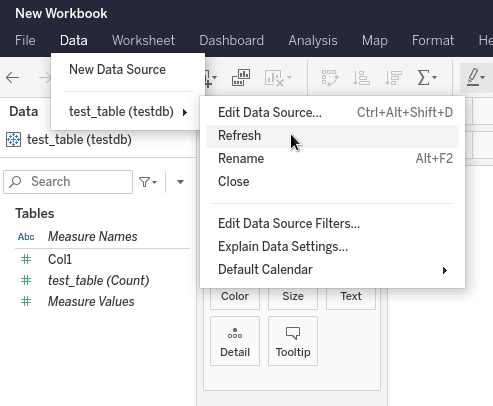Image resolution: width=493 pixels, height=406 pixels.
Task: Choose New Data Source option
Action: pyautogui.click(x=117, y=70)
